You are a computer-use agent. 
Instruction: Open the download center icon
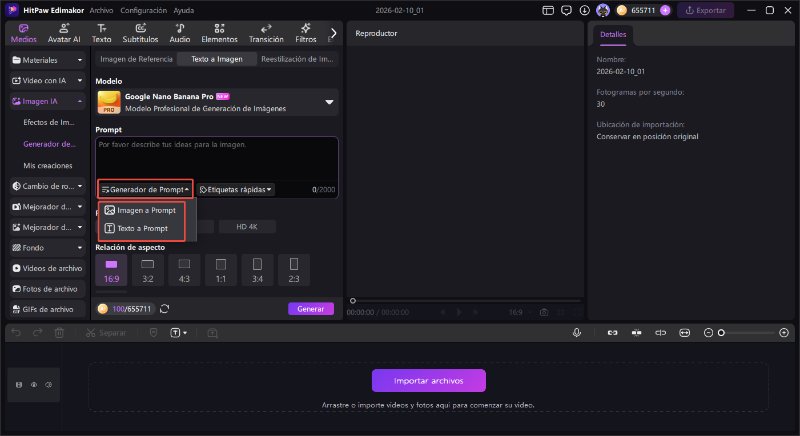pos(585,10)
